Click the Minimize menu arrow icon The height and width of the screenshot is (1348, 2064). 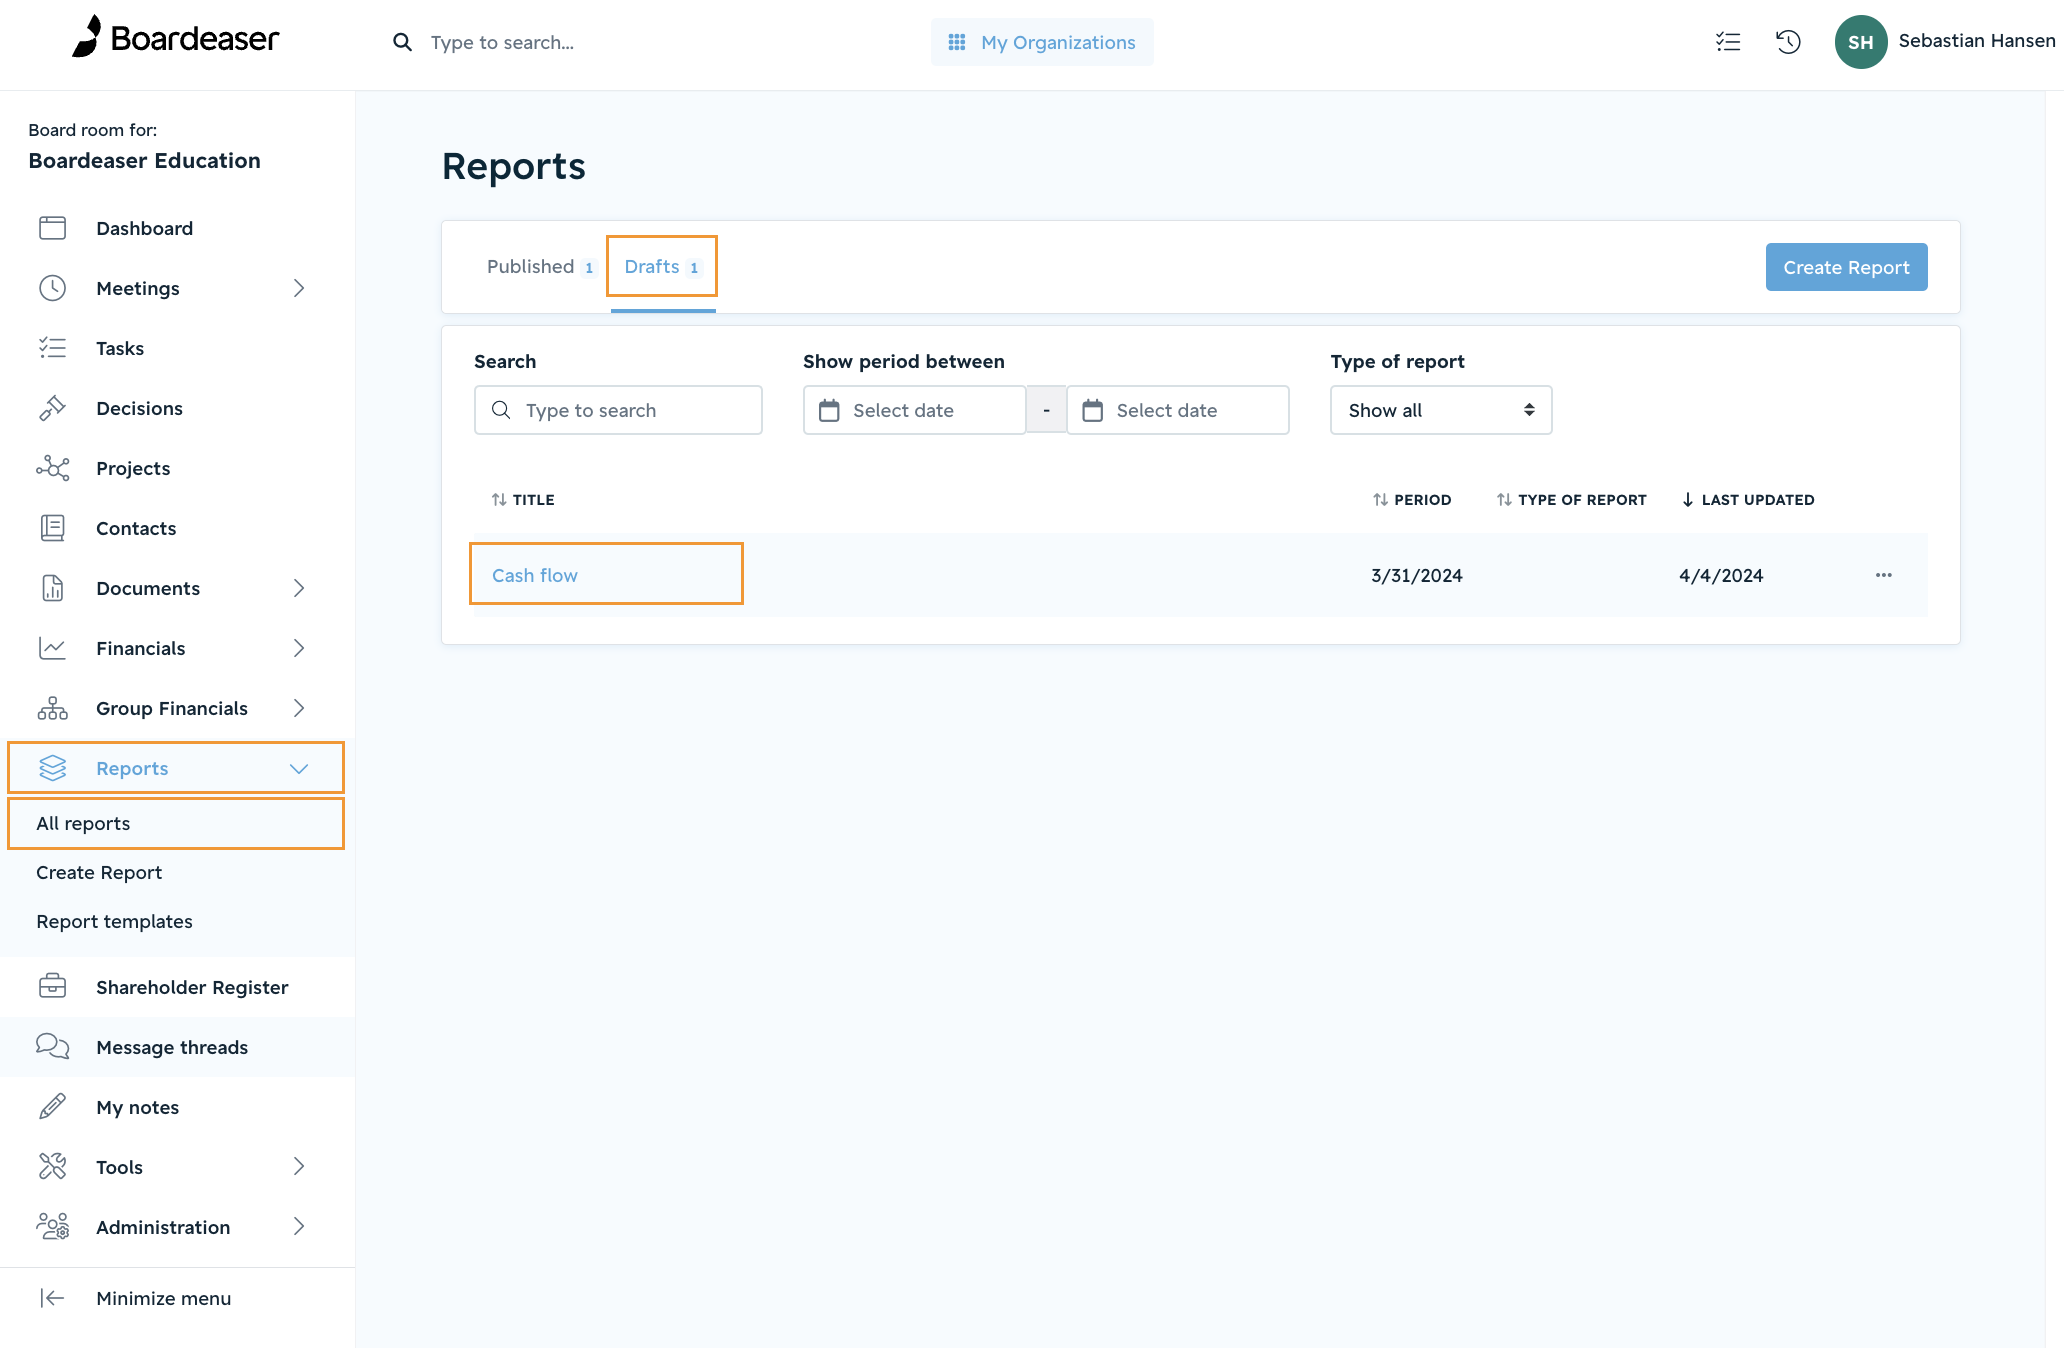tap(52, 1298)
